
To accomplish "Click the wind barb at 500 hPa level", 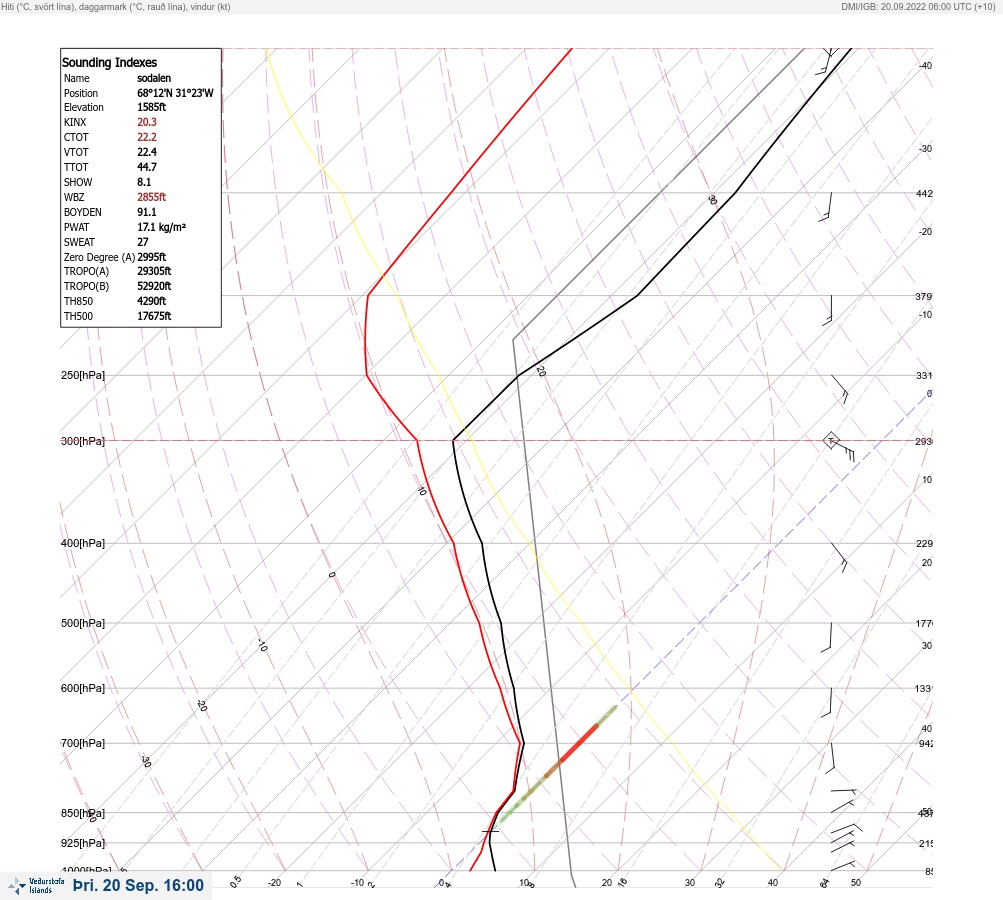I will click(826, 638).
